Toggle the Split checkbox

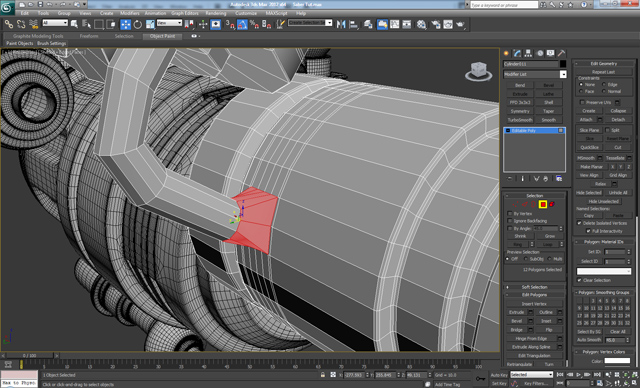[607, 130]
